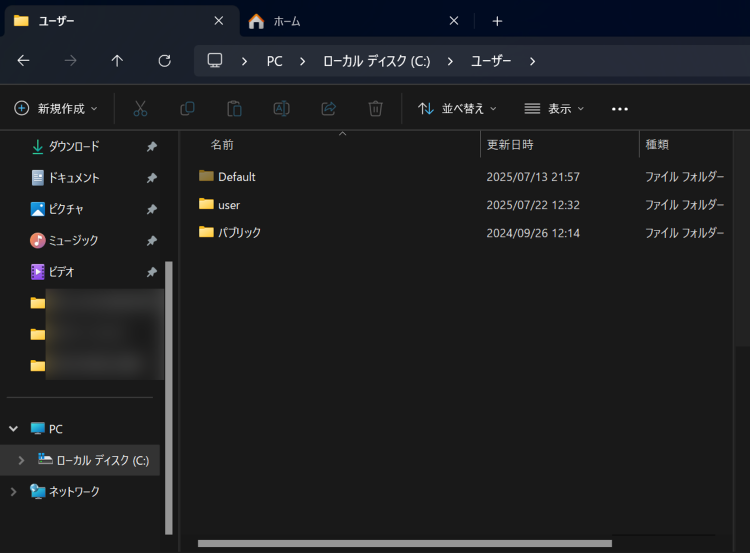Go up one folder level
Image resolution: width=750 pixels, height=553 pixels.
[x=117, y=61]
